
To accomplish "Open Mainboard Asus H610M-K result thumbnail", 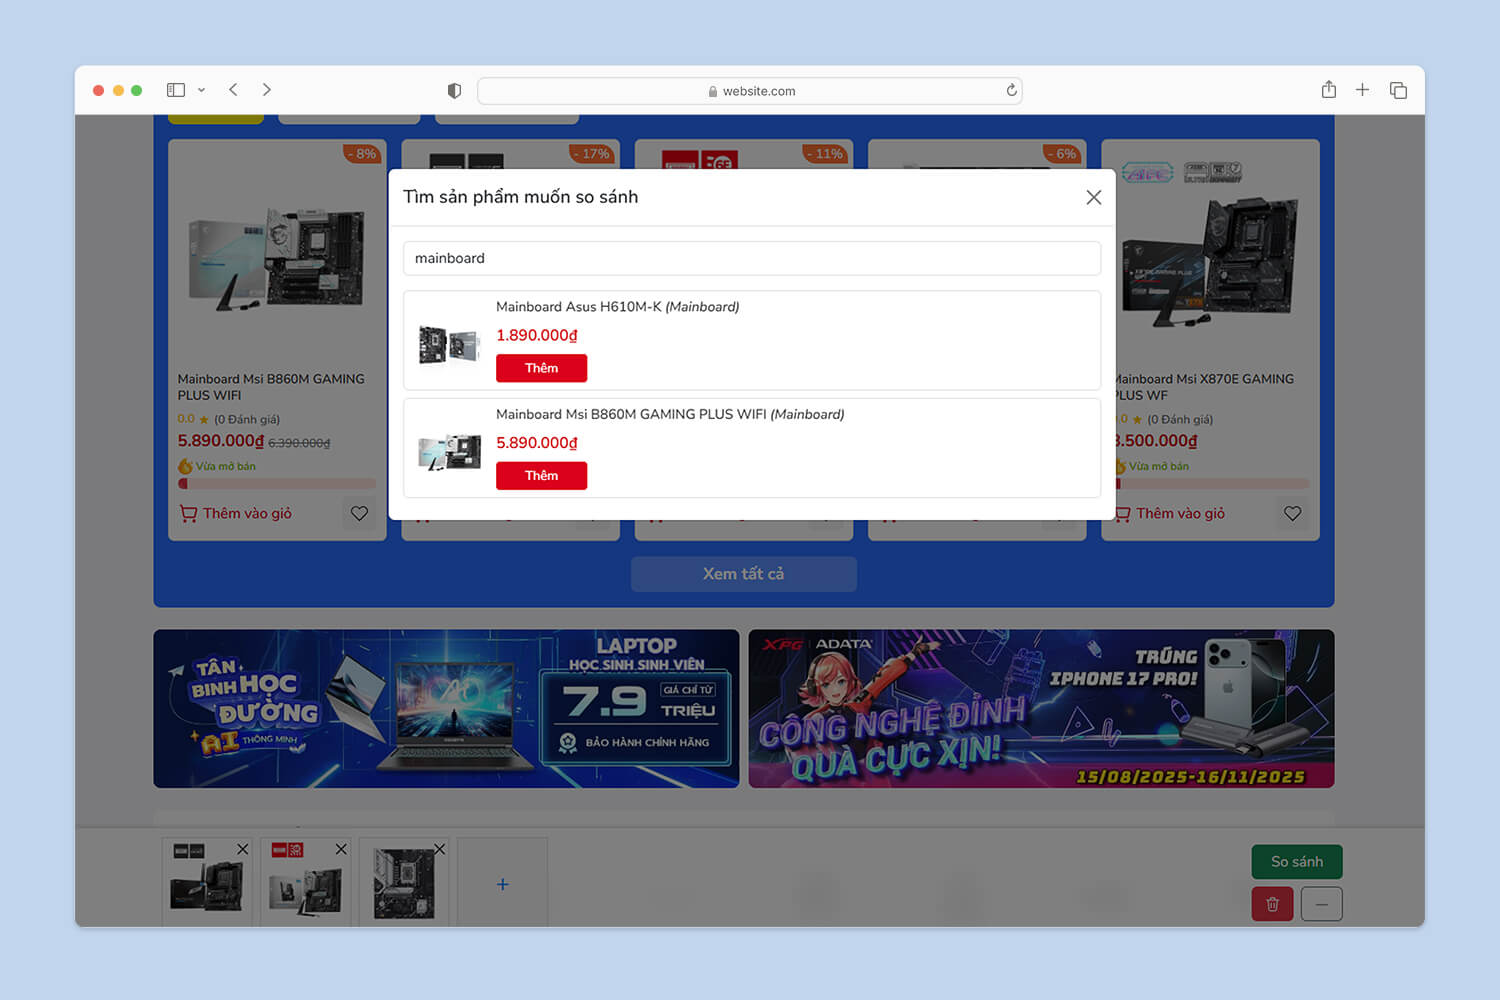I will point(449,345).
